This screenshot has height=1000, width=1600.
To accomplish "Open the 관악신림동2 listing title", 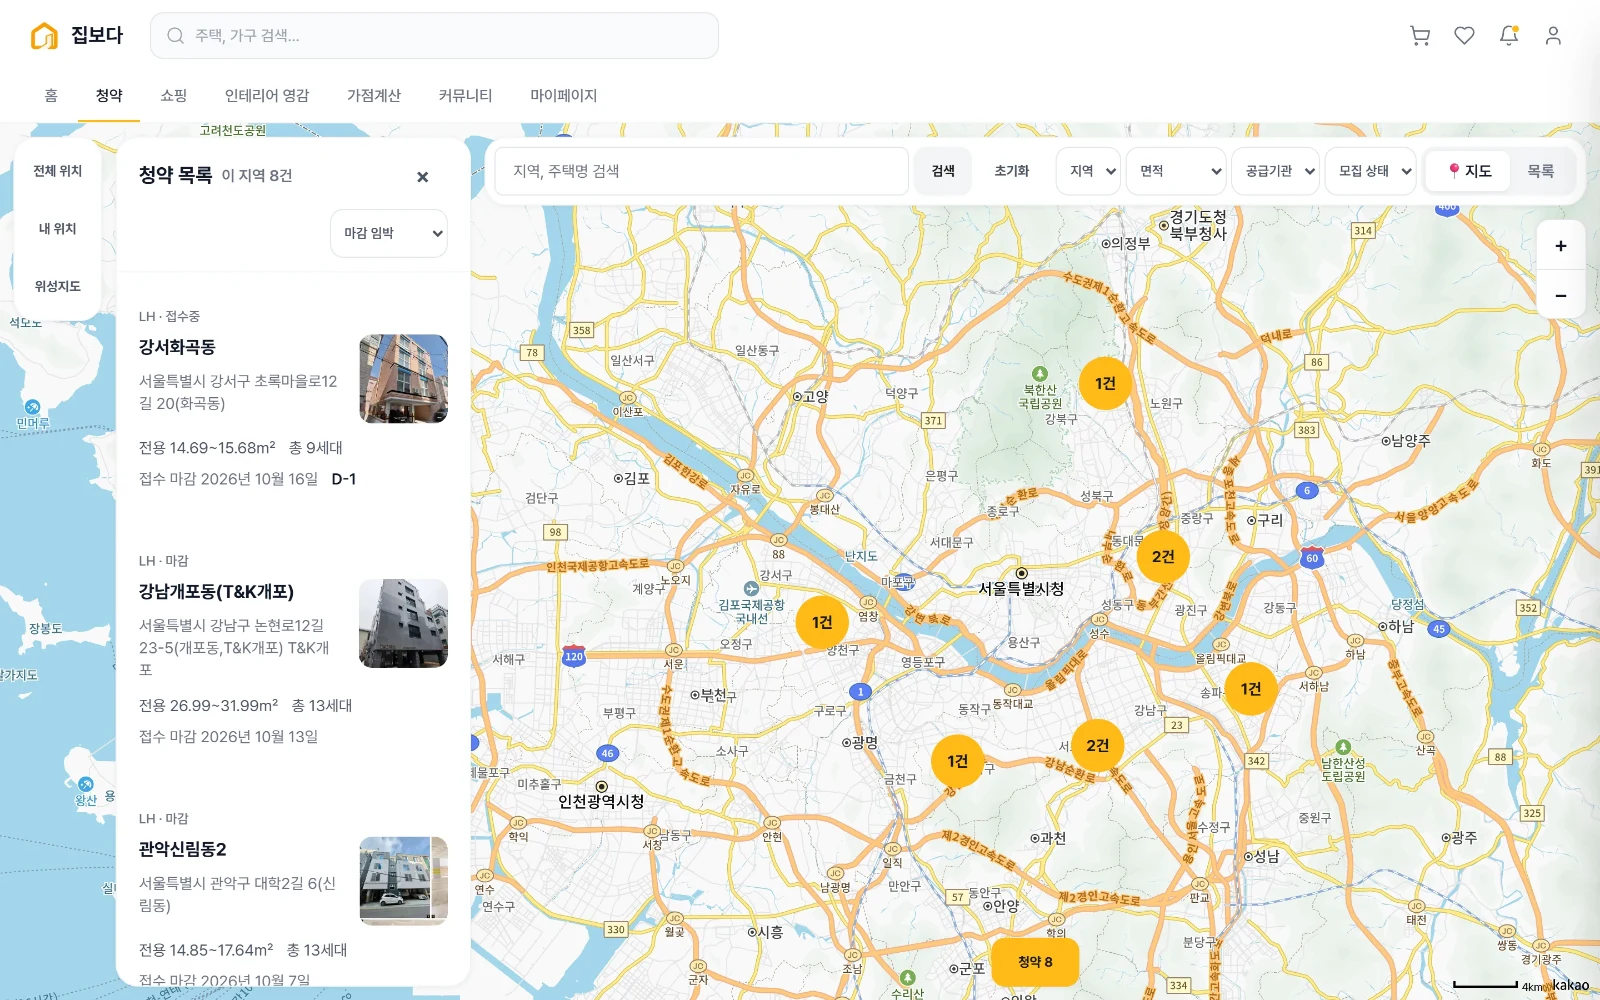I will coord(182,849).
